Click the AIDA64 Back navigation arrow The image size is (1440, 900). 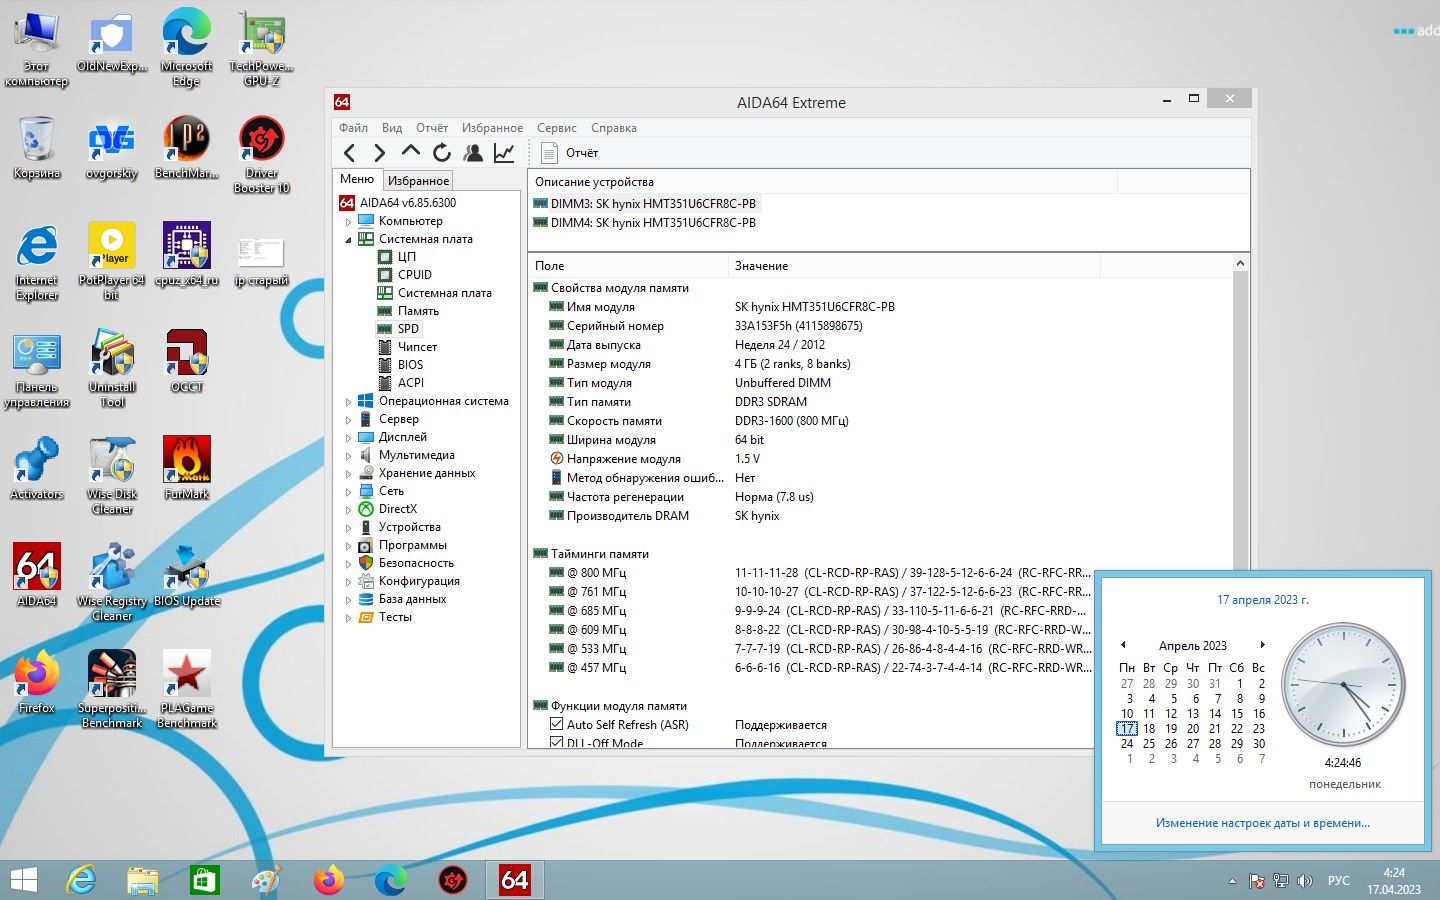349,153
